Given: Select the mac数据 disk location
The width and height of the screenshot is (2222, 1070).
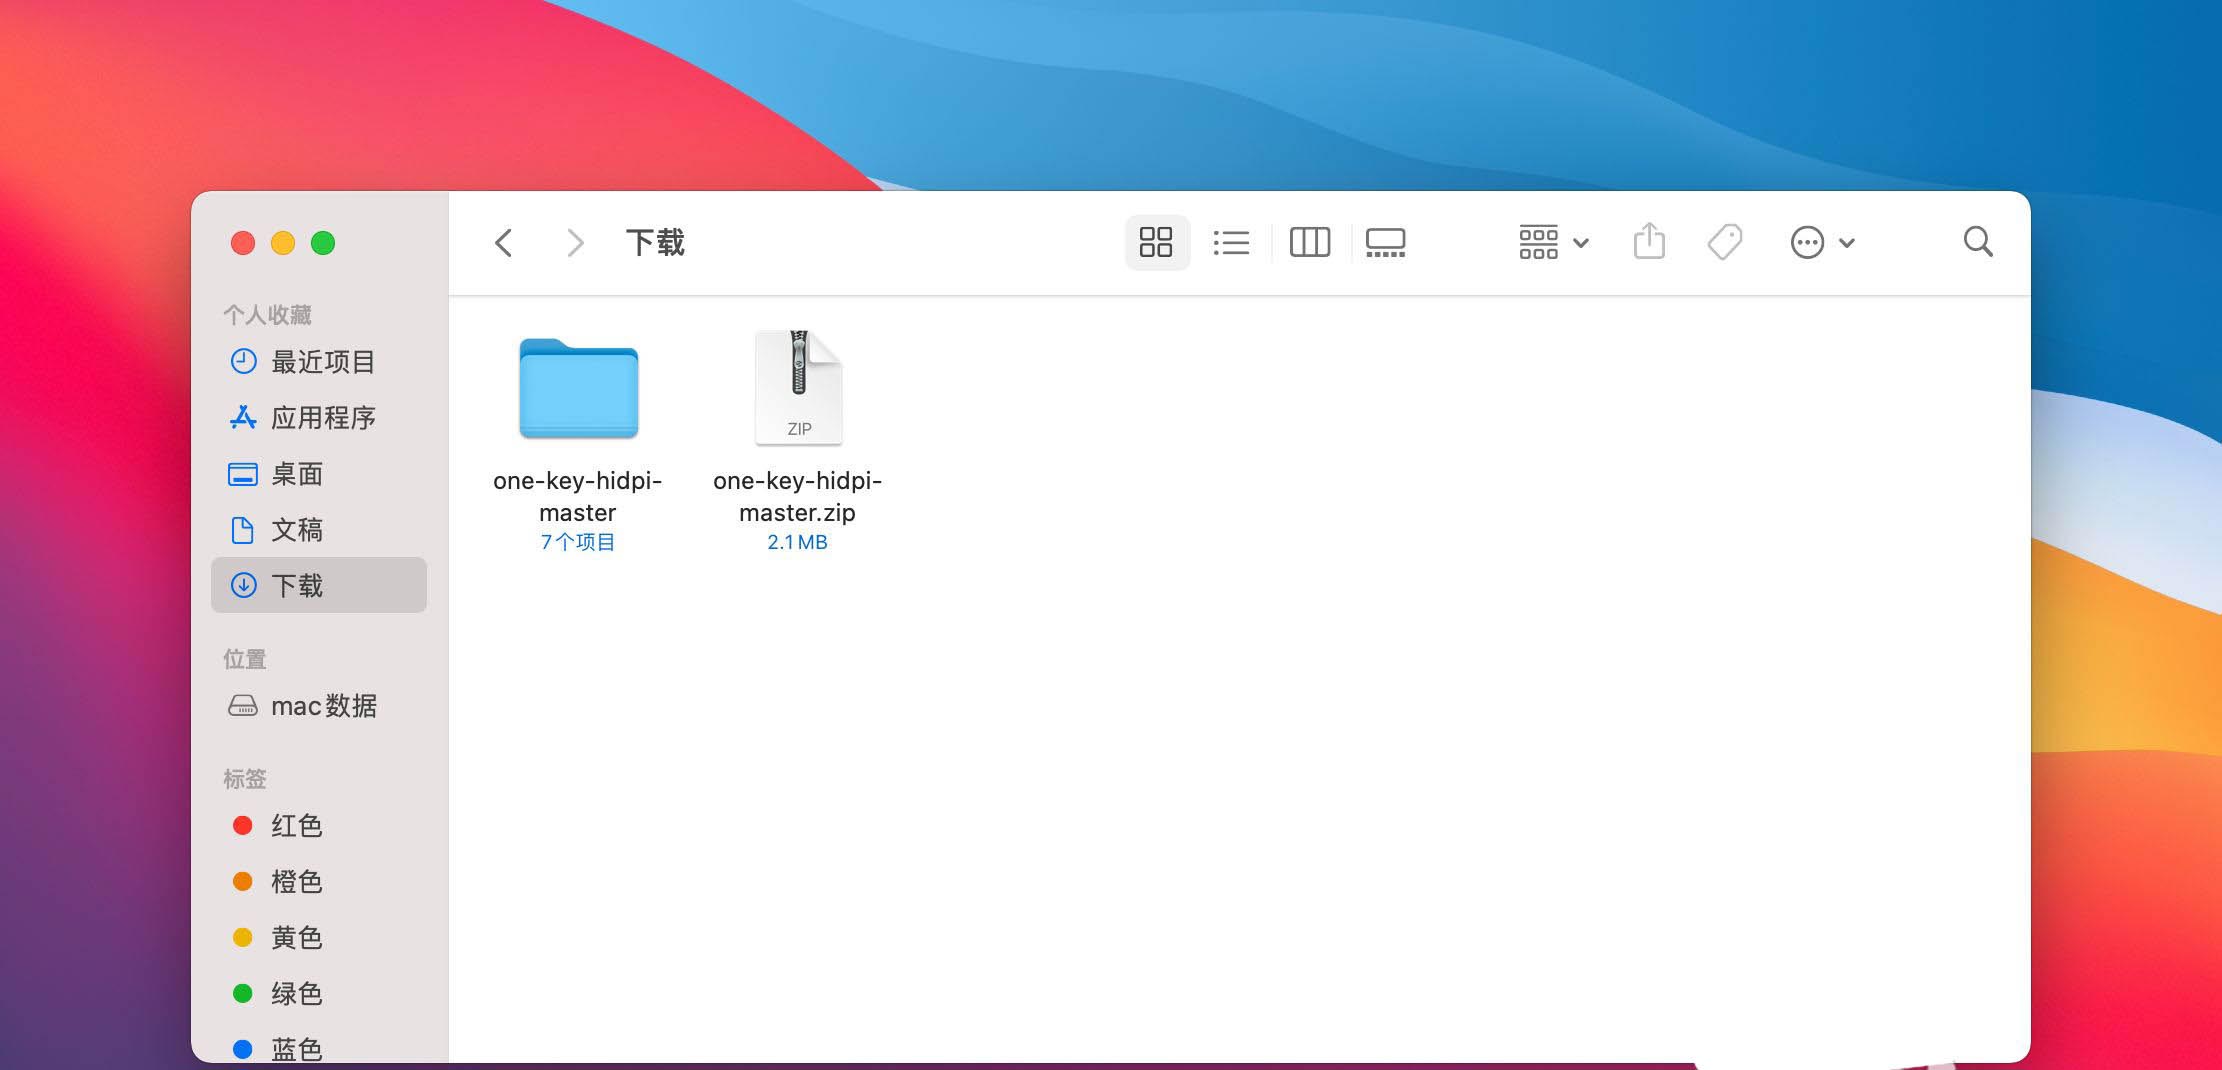Looking at the screenshot, I should click(x=322, y=706).
